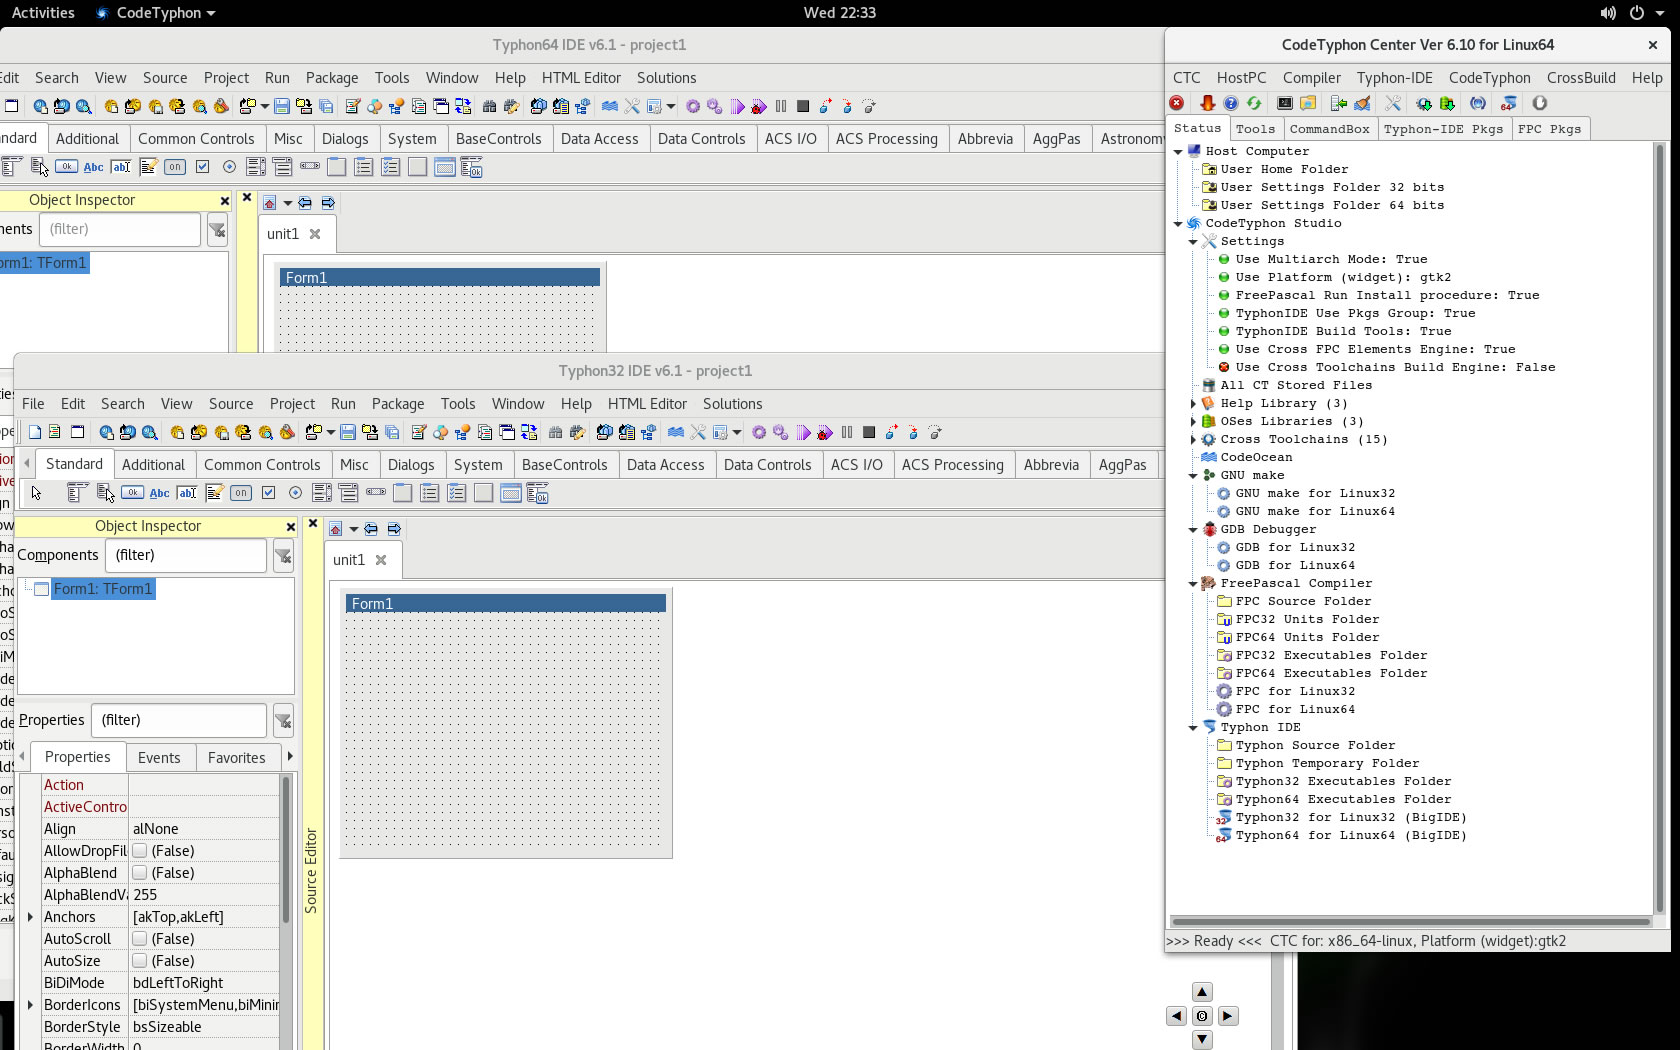Select the TMainMenu component in Typhon32 palette
The image size is (1680, 1050).
[78, 493]
